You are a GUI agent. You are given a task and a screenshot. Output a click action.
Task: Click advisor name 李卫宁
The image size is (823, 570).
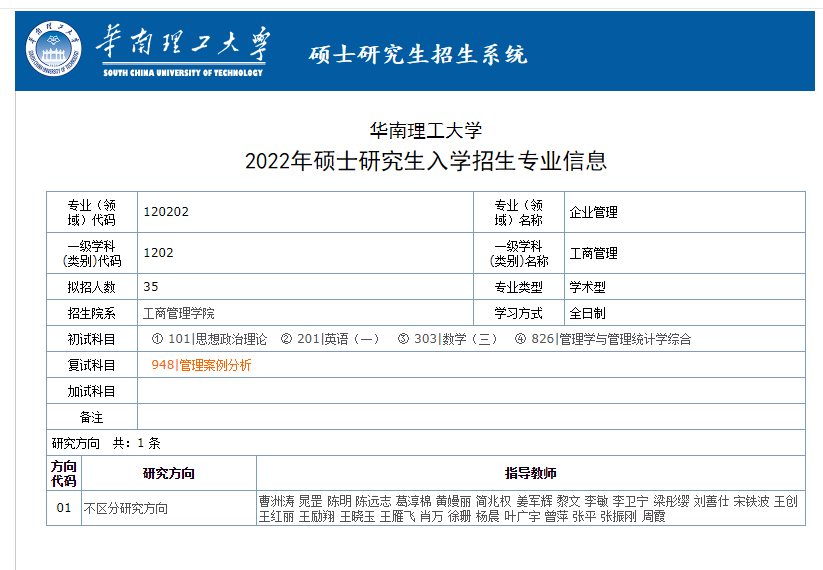pos(630,501)
